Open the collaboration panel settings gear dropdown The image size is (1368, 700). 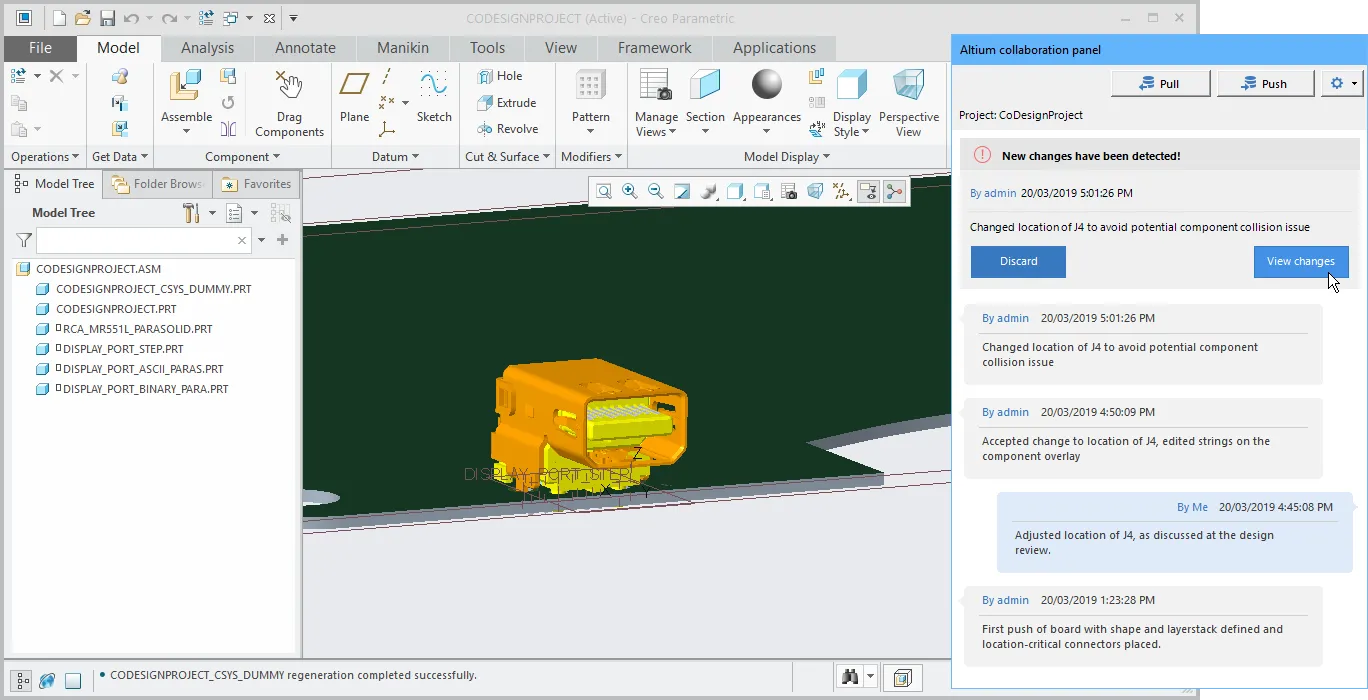tap(1340, 84)
